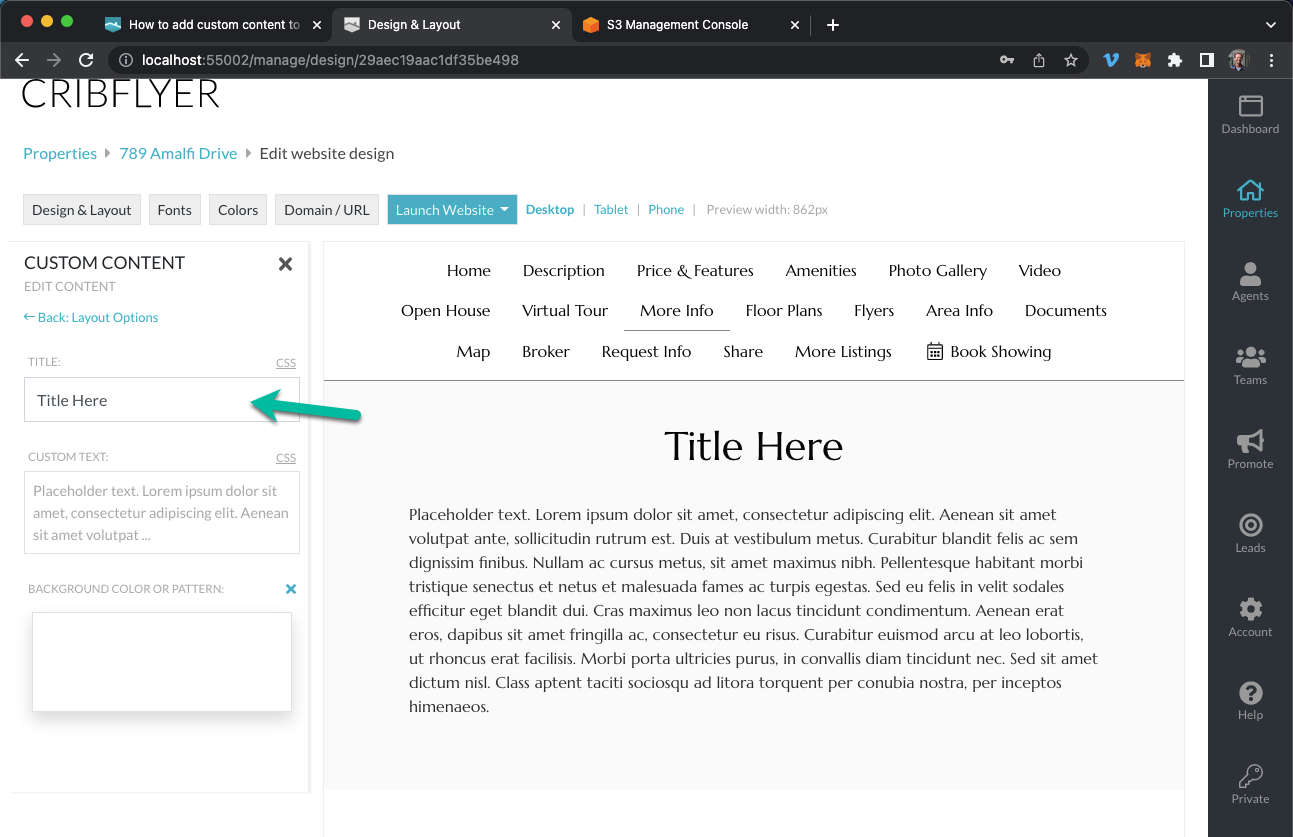Pick background color or pattern swatch
This screenshot has height=837, width=1293.
(x=162, y=662)
